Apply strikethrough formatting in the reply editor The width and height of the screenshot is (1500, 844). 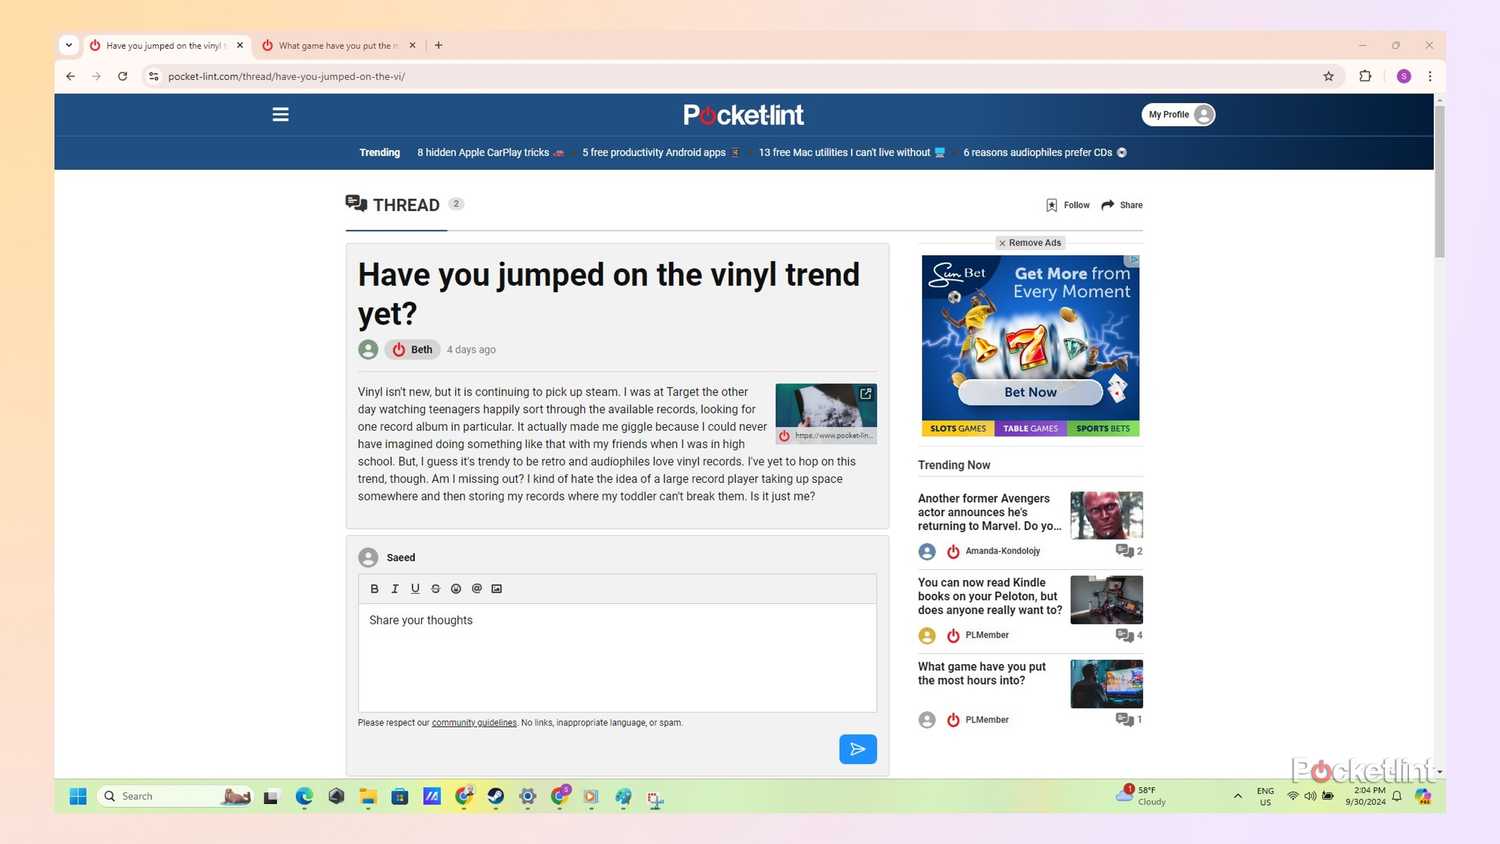435,589
